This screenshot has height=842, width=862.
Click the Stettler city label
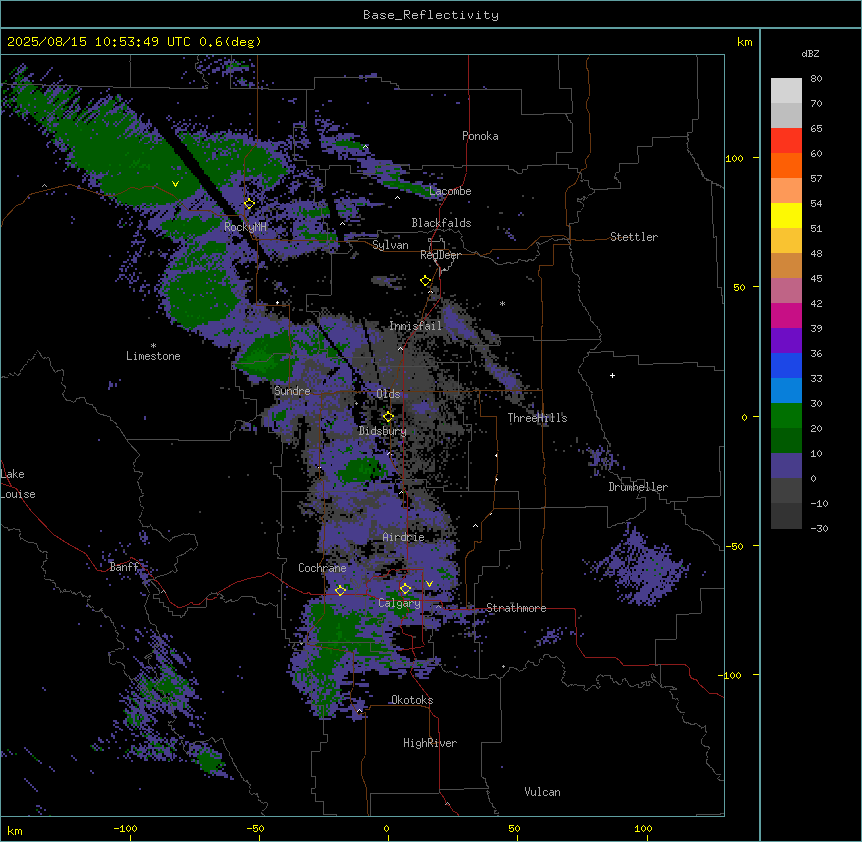[634, 237]
